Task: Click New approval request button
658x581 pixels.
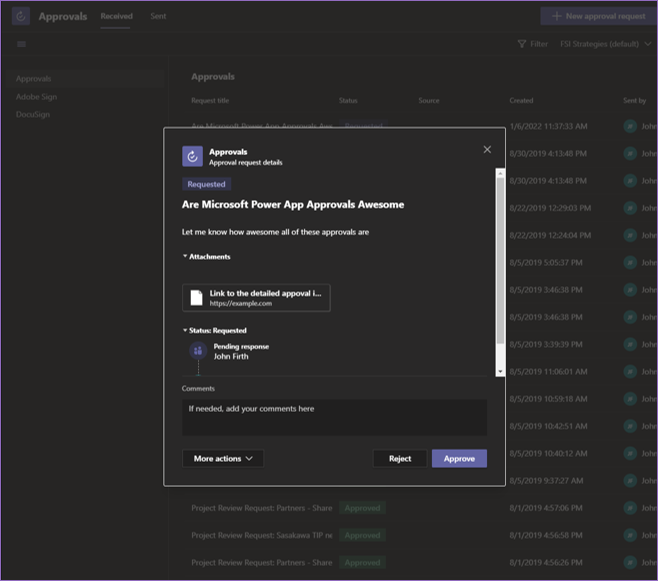Action: click(x=598, y=16)
